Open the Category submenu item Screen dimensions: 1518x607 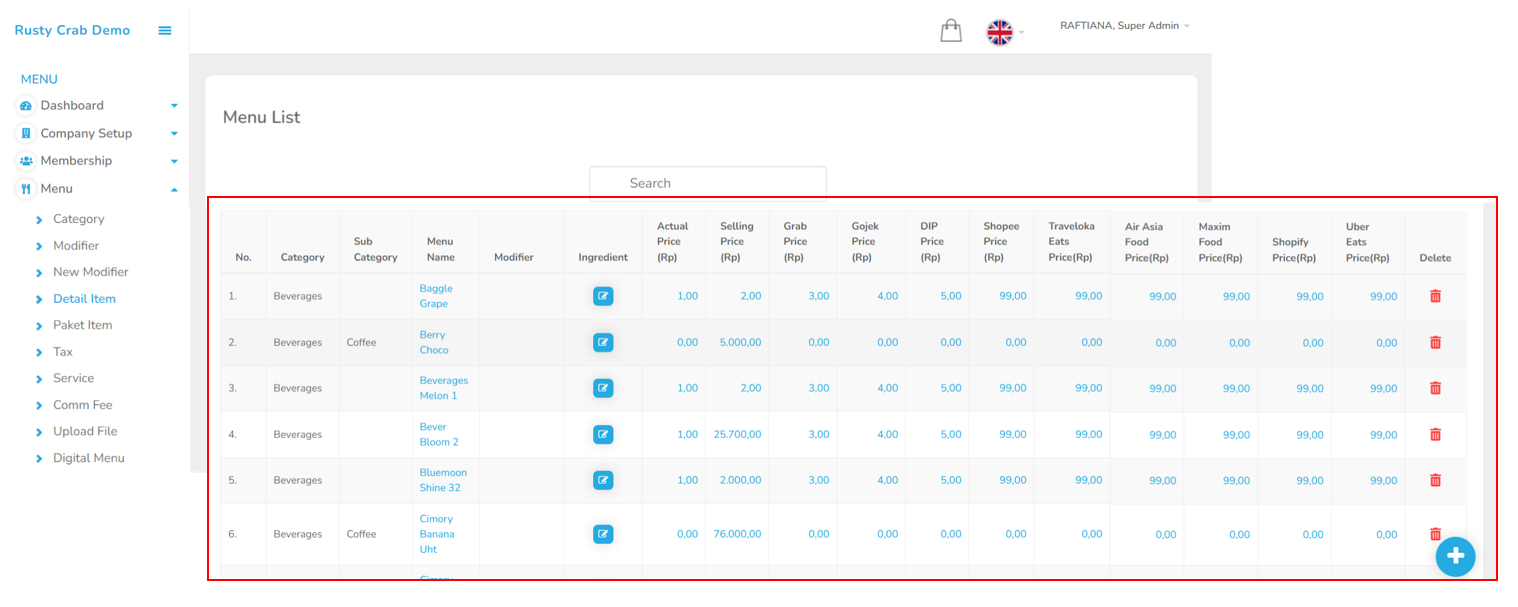point(78,219)
